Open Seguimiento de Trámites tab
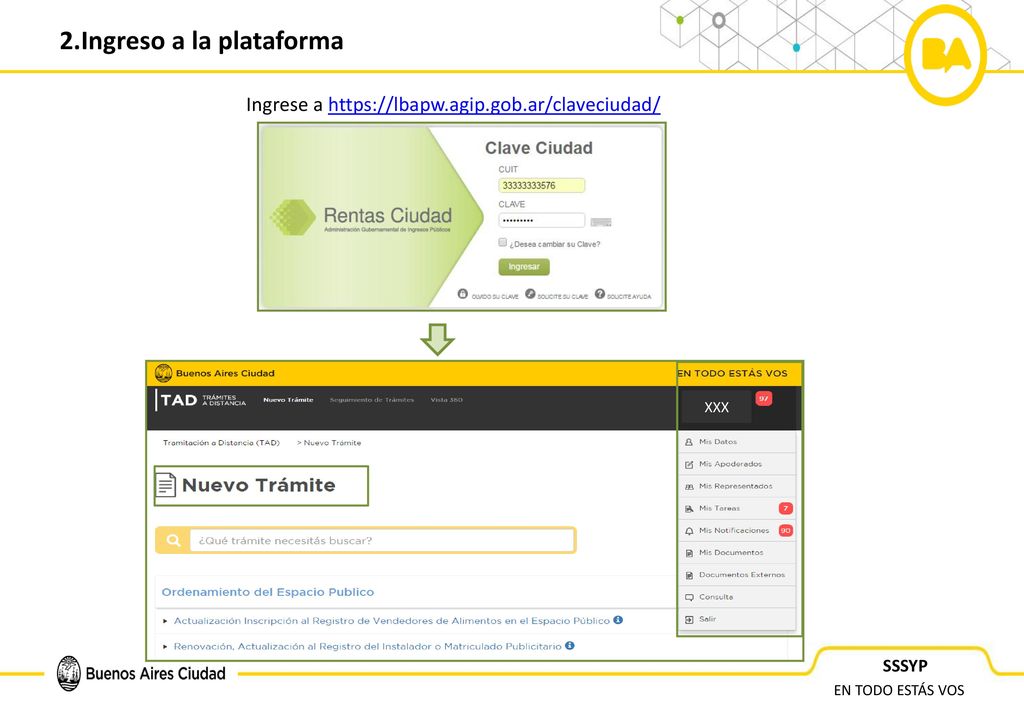The width and height of the screenshot is (1024, 709). (x=372, y=400)
